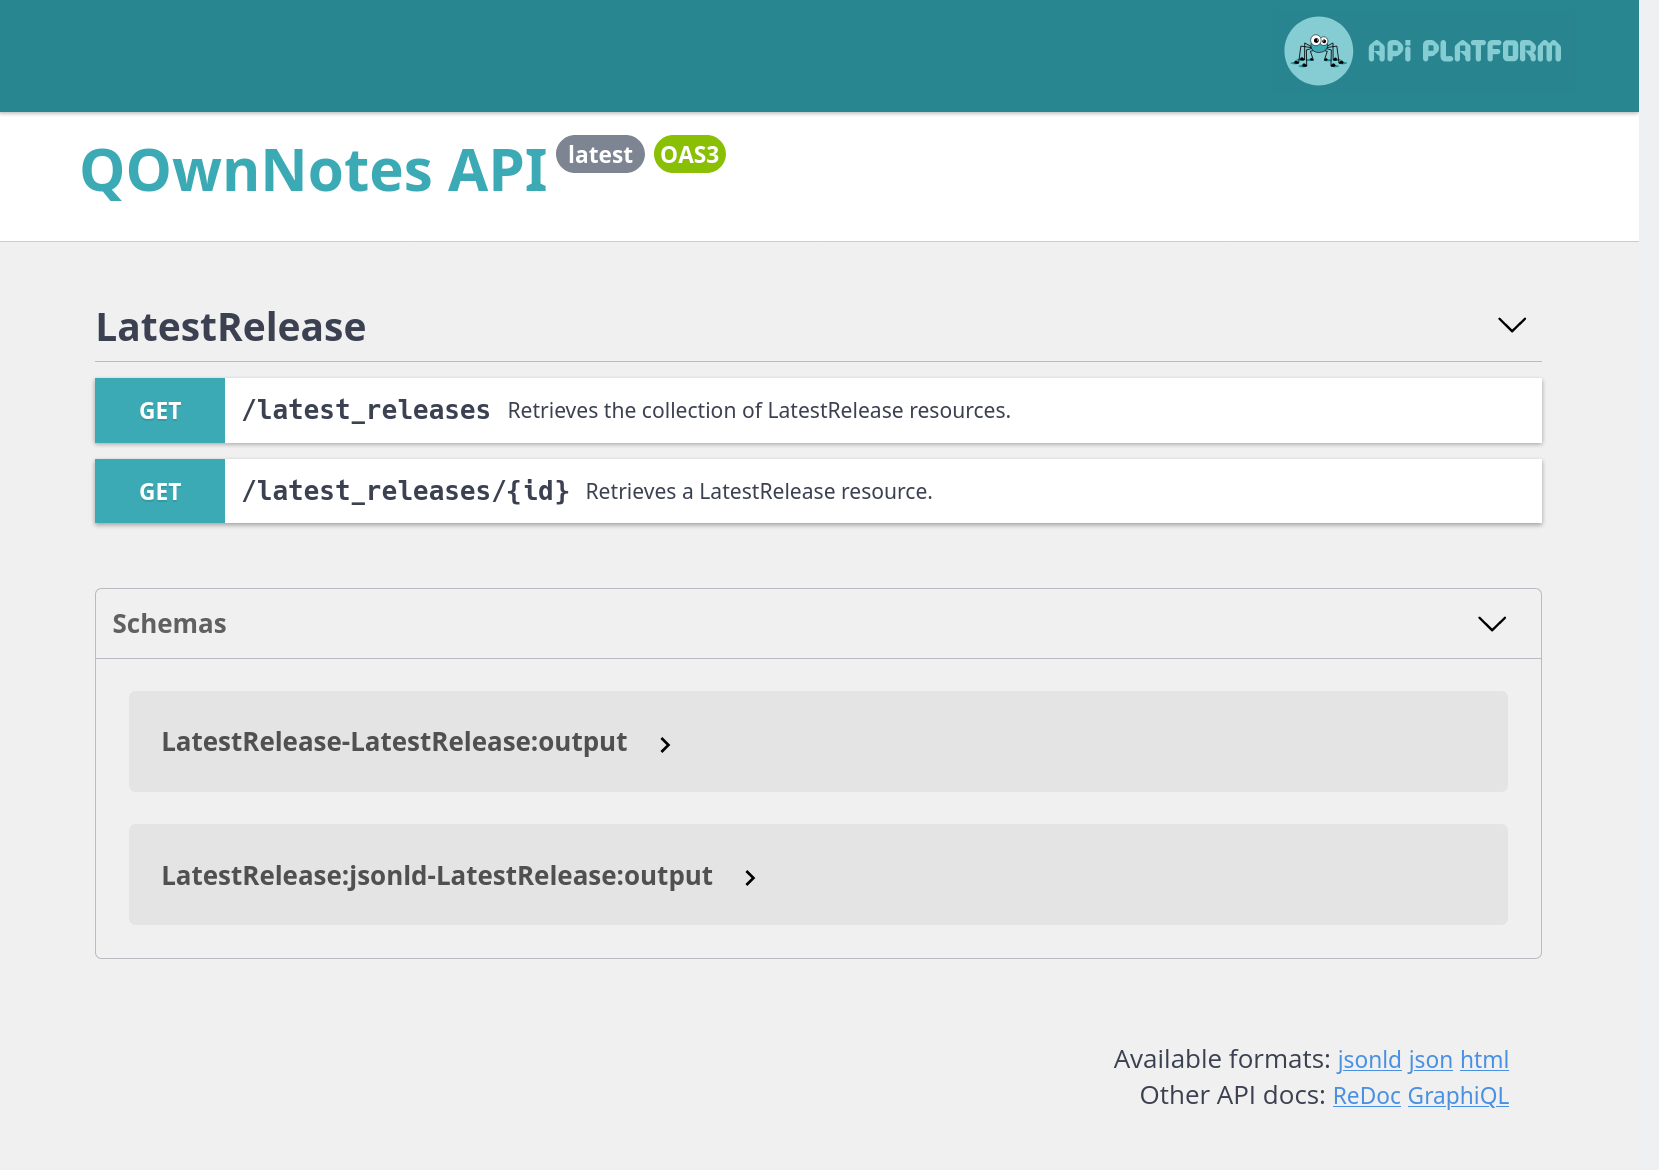Click the API PLATFORM header text logo
This screenshot has height=1170, width=1659.
click(x=1465, y=50)
